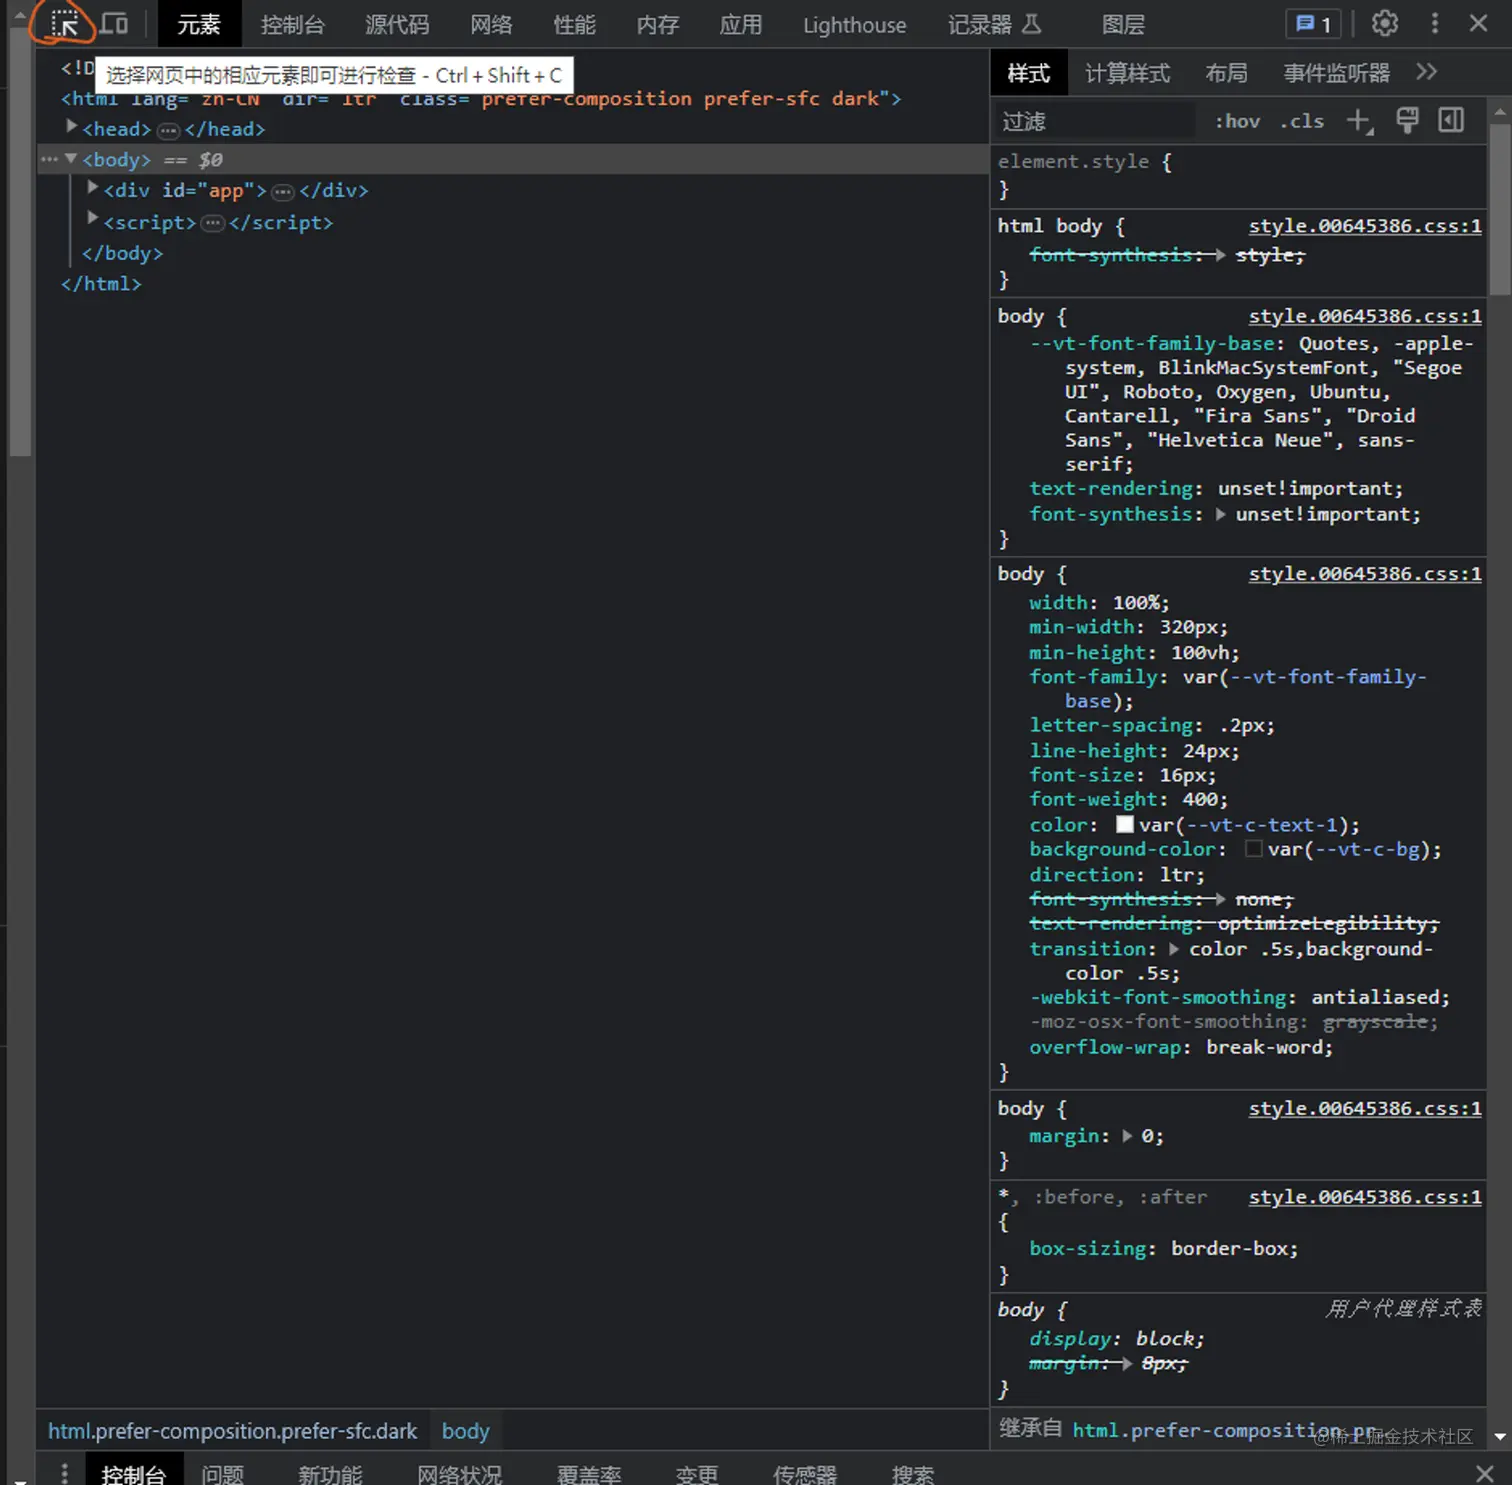The image size is (1512, 1485).
Task: Open the DevTools three-dot customize menu
Action: pyautogui.click(x=1434, y=23)
